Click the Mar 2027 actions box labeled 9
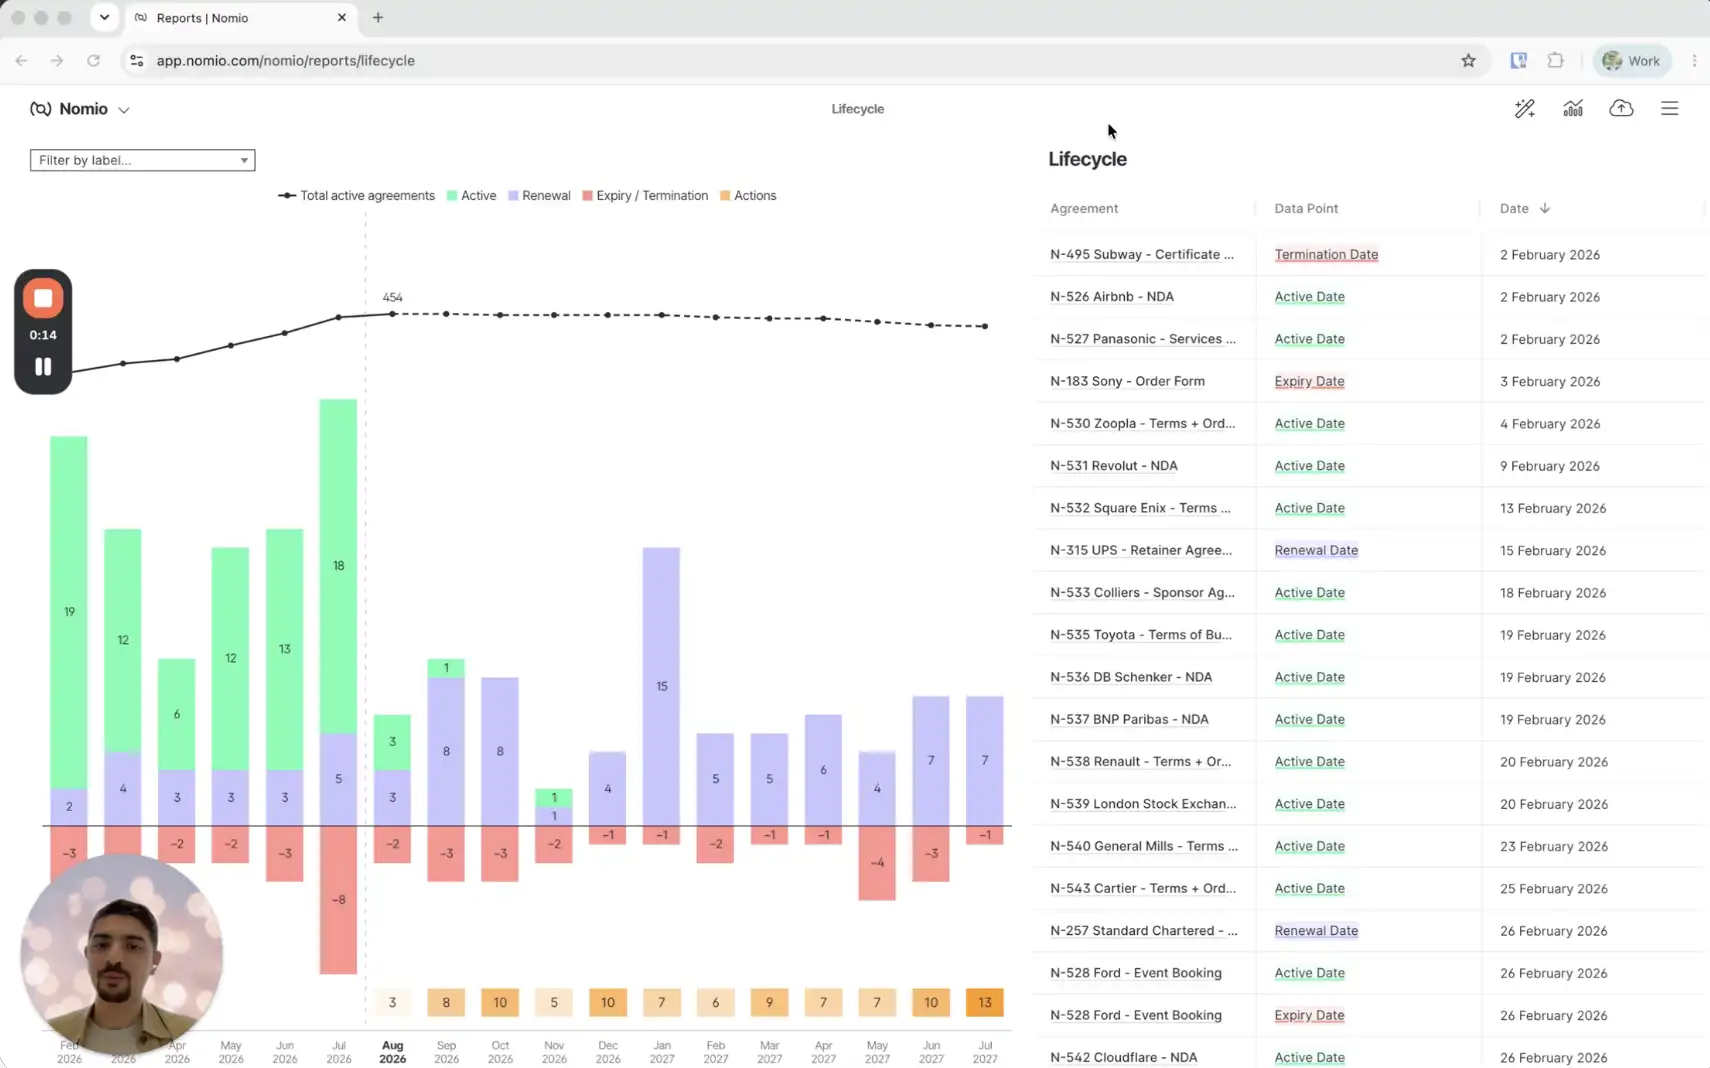This screenshot has height=1068, width=1710. click(x=769, y=1002)
